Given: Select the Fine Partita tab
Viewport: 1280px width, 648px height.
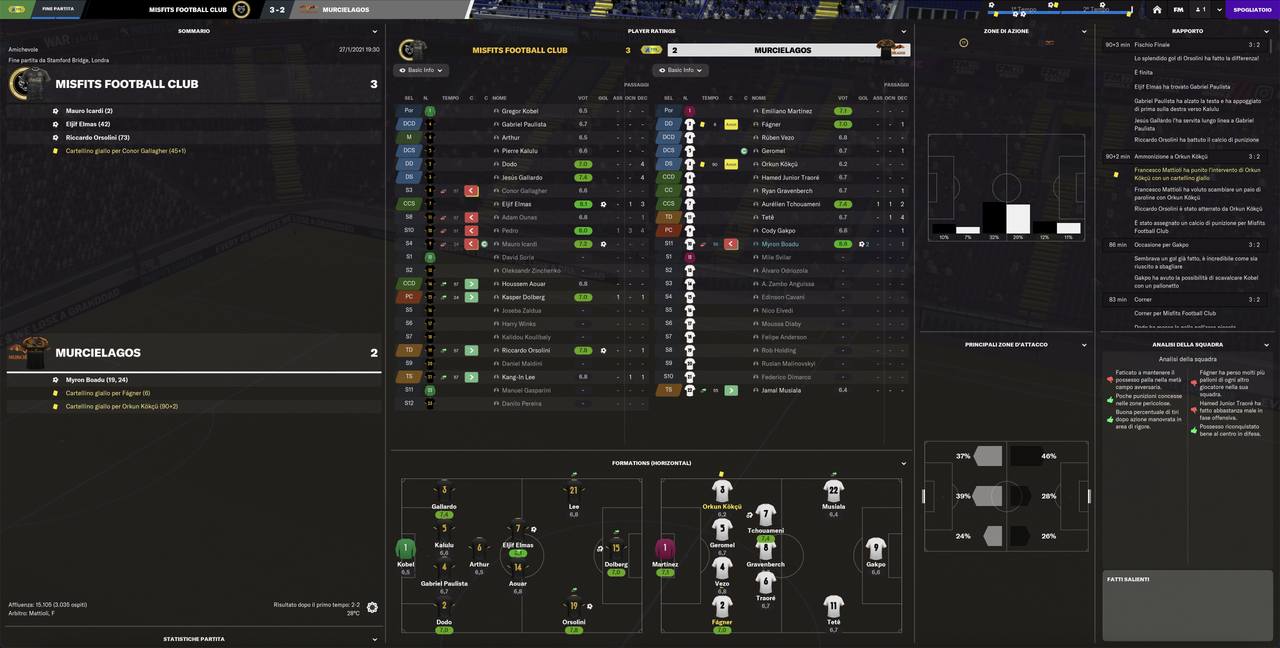Looking at the screenshot, I should pos(58,9).
